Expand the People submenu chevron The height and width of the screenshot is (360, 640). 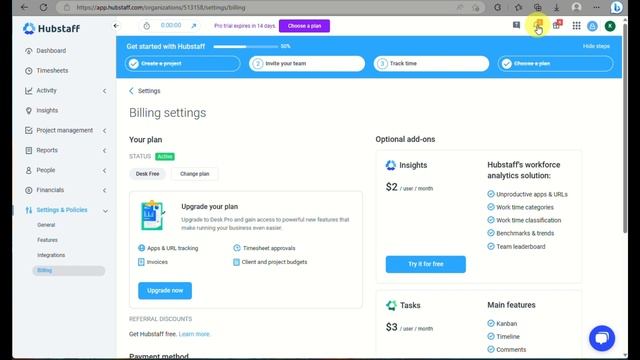[104, 170]
